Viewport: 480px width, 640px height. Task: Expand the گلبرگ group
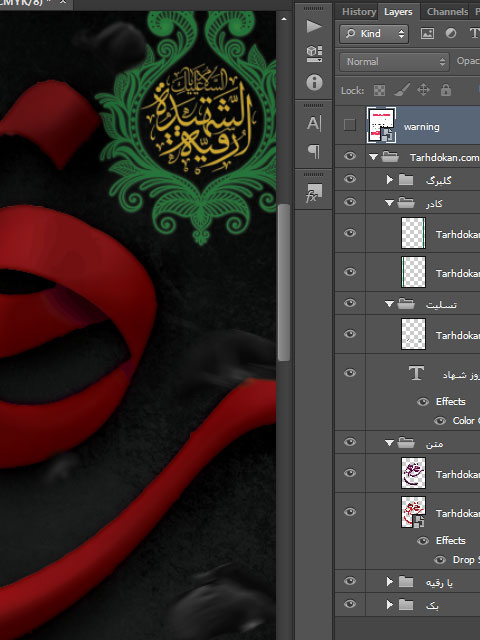pyautogui.click(x=390, y=180)
